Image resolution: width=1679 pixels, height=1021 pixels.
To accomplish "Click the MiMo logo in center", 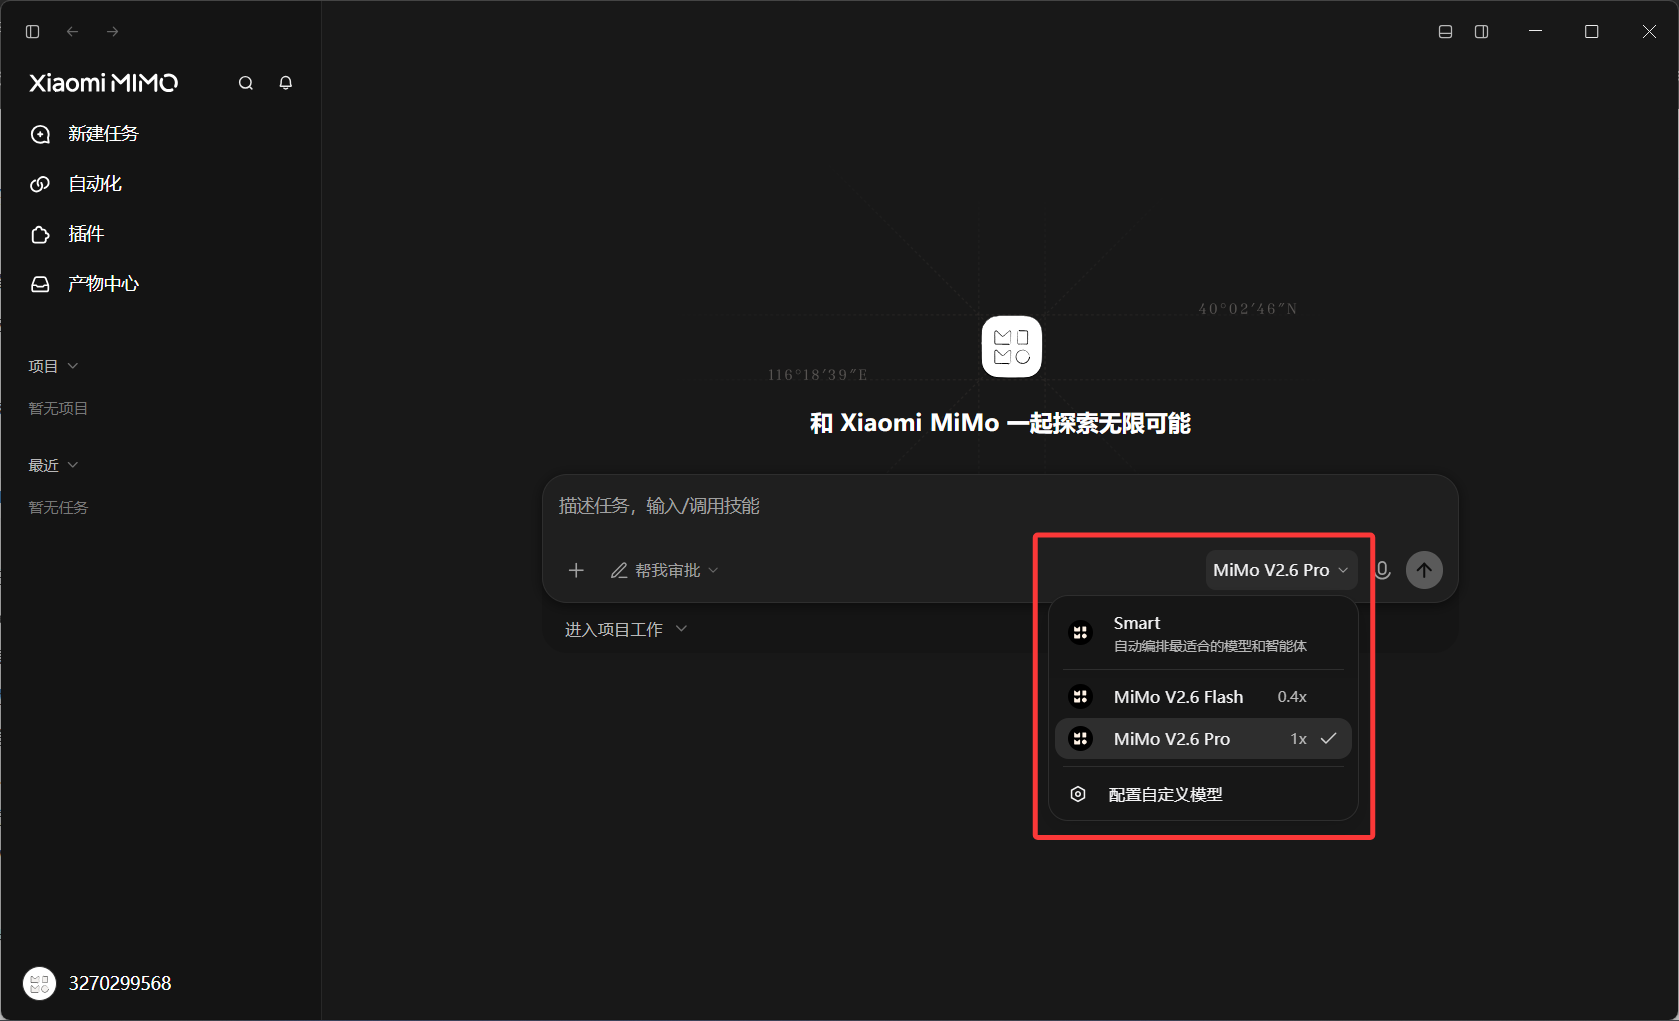I will (1012, 347).
